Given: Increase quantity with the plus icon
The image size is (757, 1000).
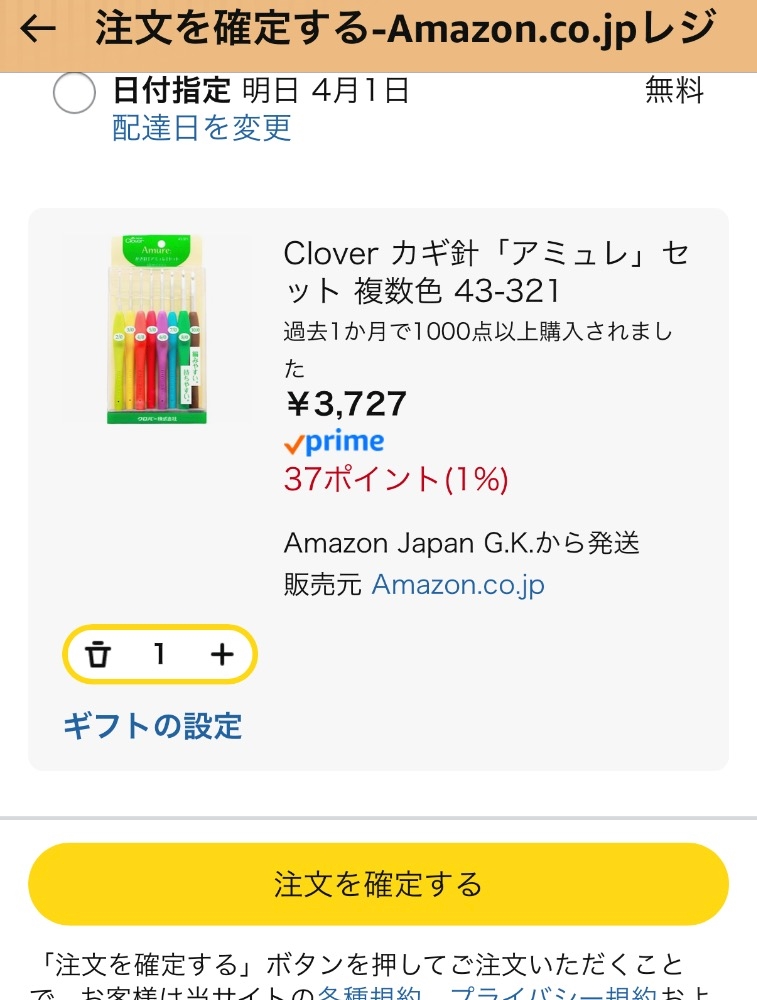Looking at the screenshot, I should [222, 655].
